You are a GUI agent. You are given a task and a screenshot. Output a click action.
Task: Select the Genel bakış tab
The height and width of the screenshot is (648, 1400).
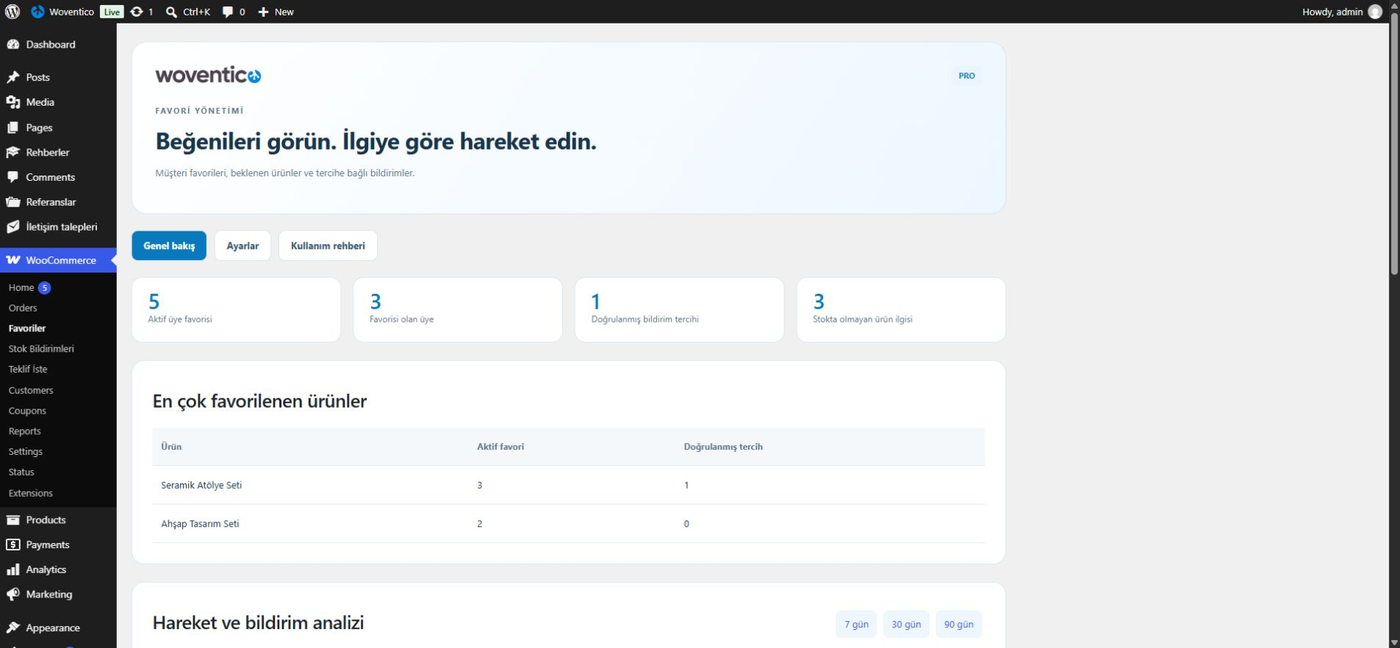coord(169,246)
